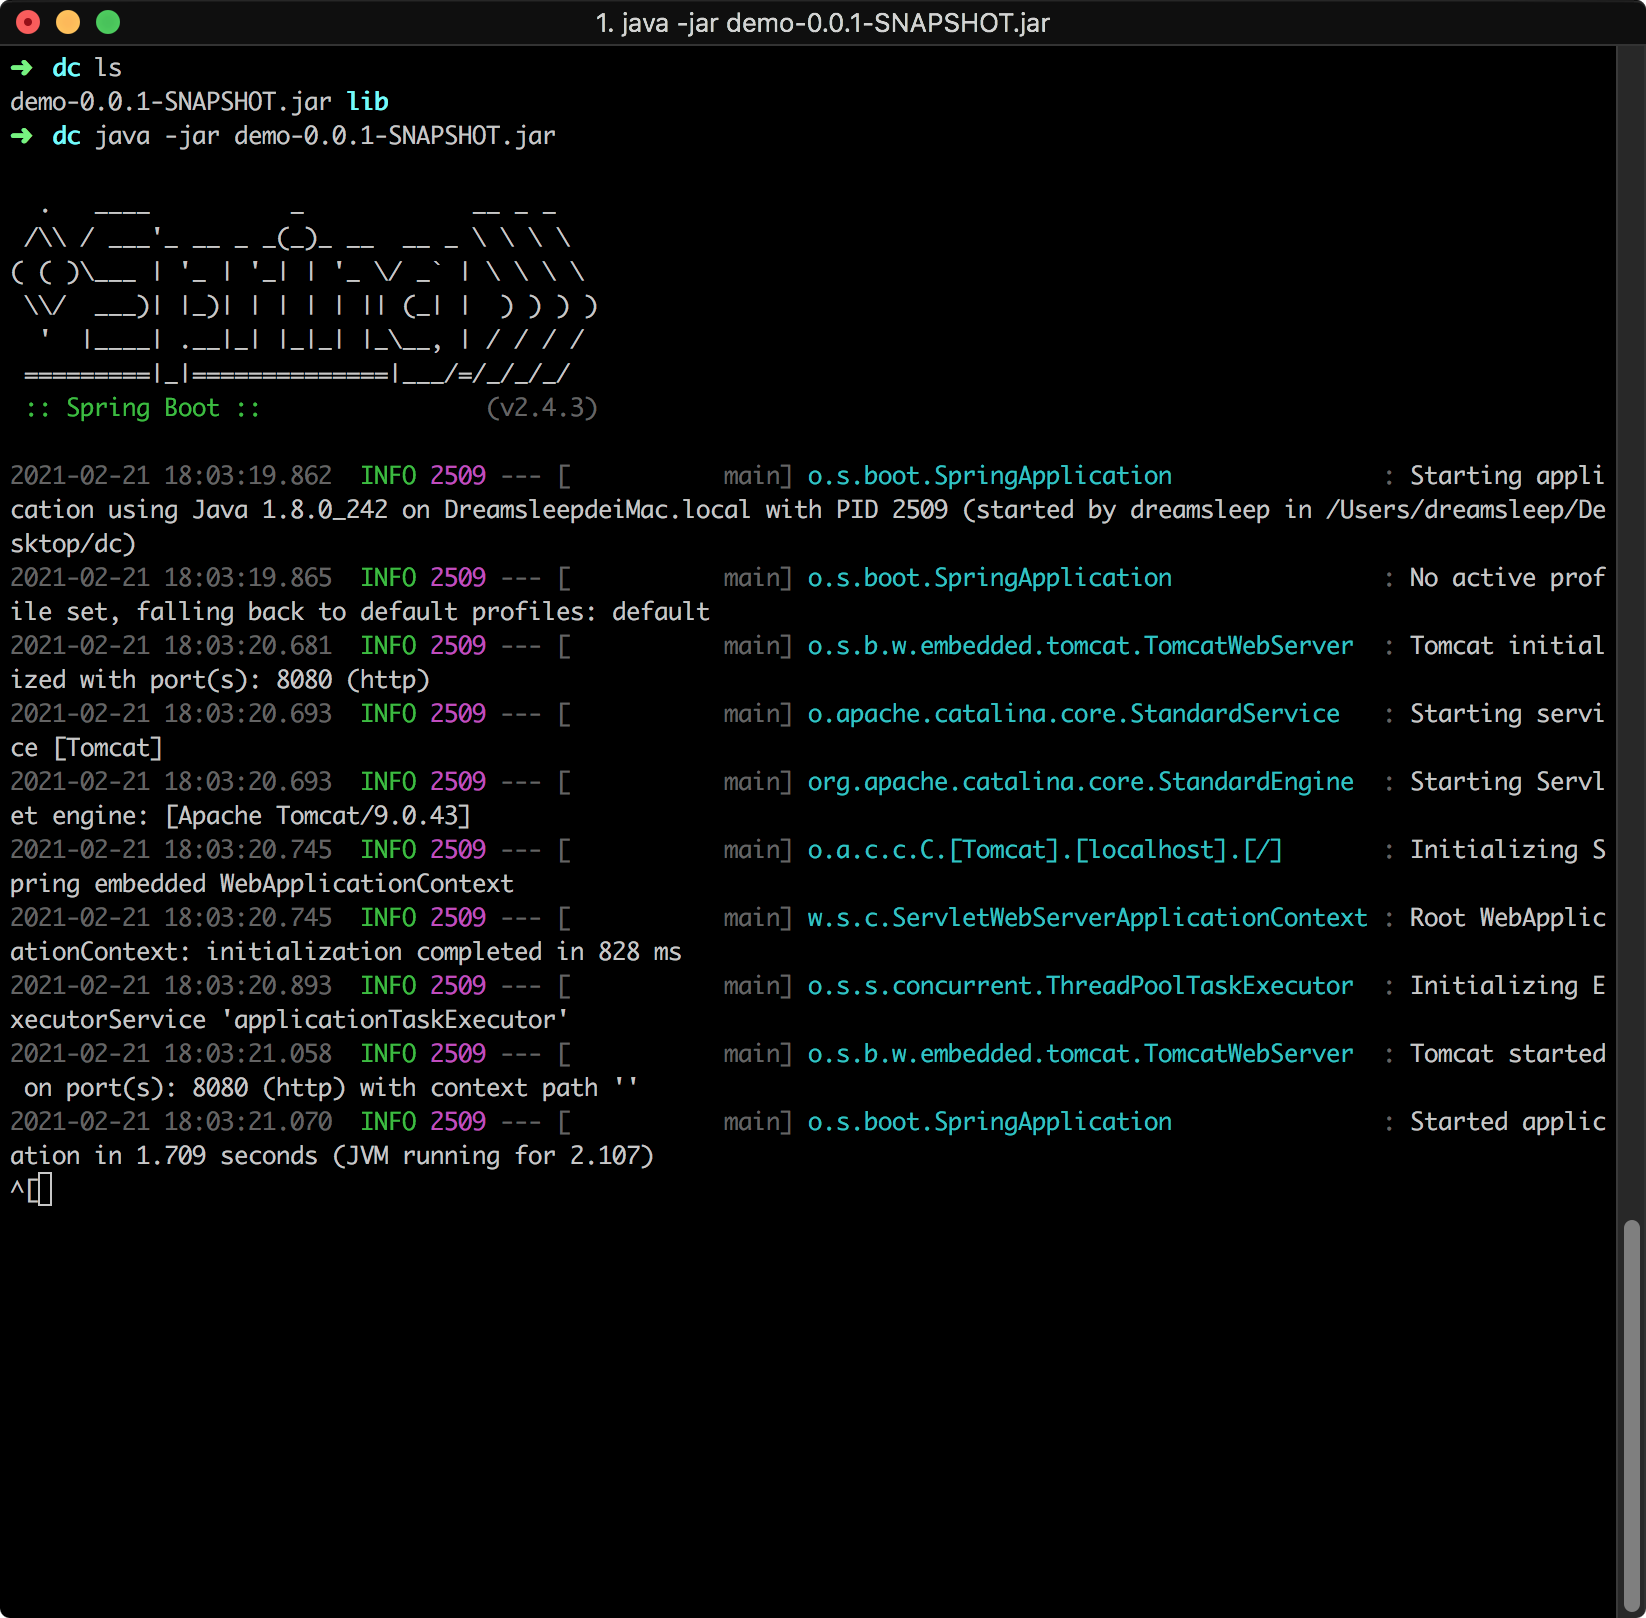Click 'o.s.b.w.embedded.tomcat.TomcatWebServer' on the 18:03:21.058 line

pos(1081,1054)
